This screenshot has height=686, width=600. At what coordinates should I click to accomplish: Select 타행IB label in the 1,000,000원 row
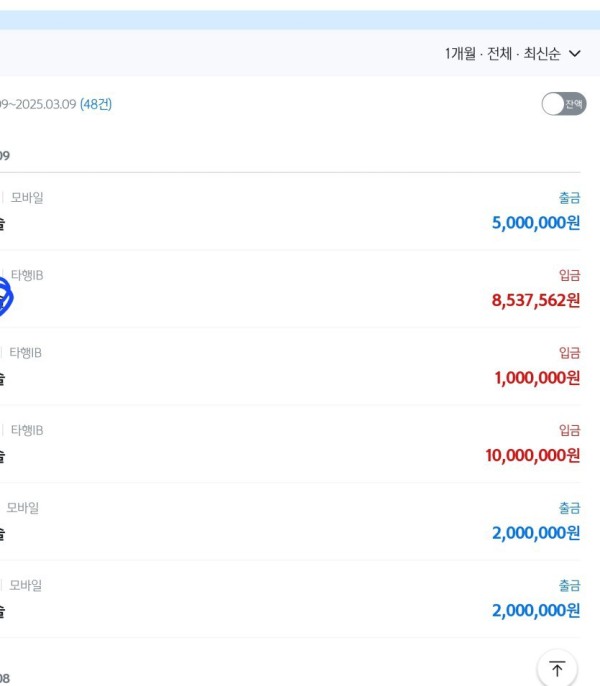tap(26, 353)
